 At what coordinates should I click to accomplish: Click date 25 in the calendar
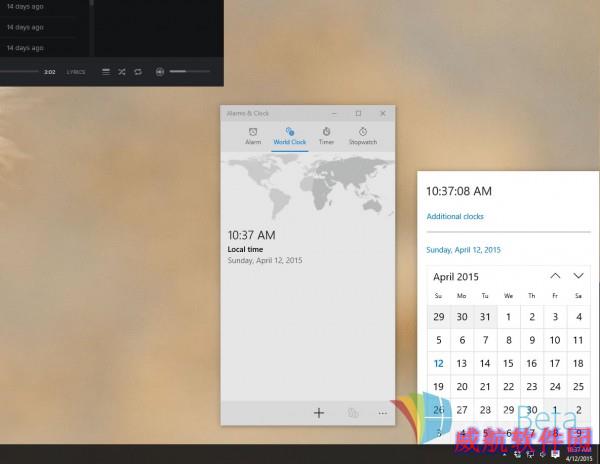click(578, 386)
